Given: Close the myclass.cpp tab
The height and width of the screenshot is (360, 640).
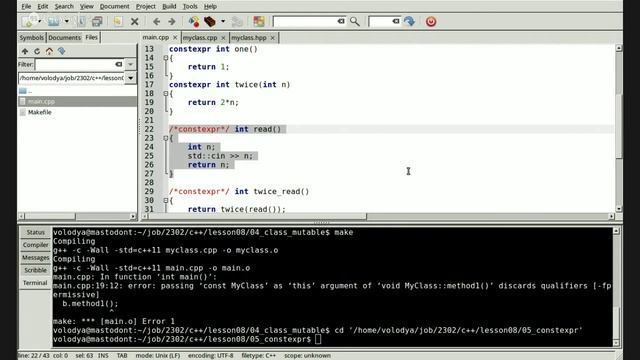Looking at the screenshot, I should [223, 38].
